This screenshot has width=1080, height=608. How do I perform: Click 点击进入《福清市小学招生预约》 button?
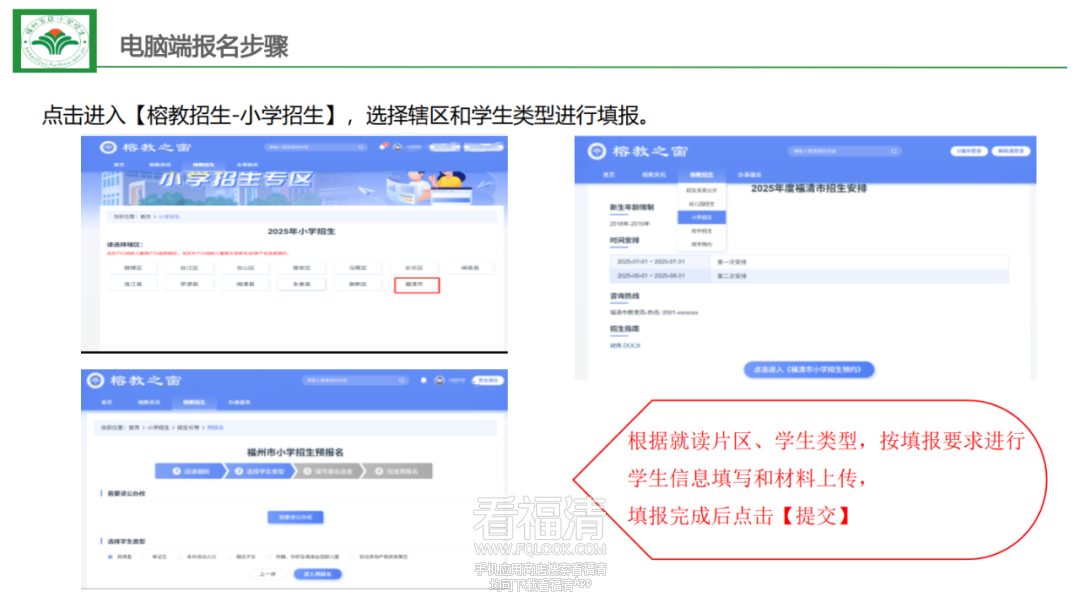[x=809, y=369]
